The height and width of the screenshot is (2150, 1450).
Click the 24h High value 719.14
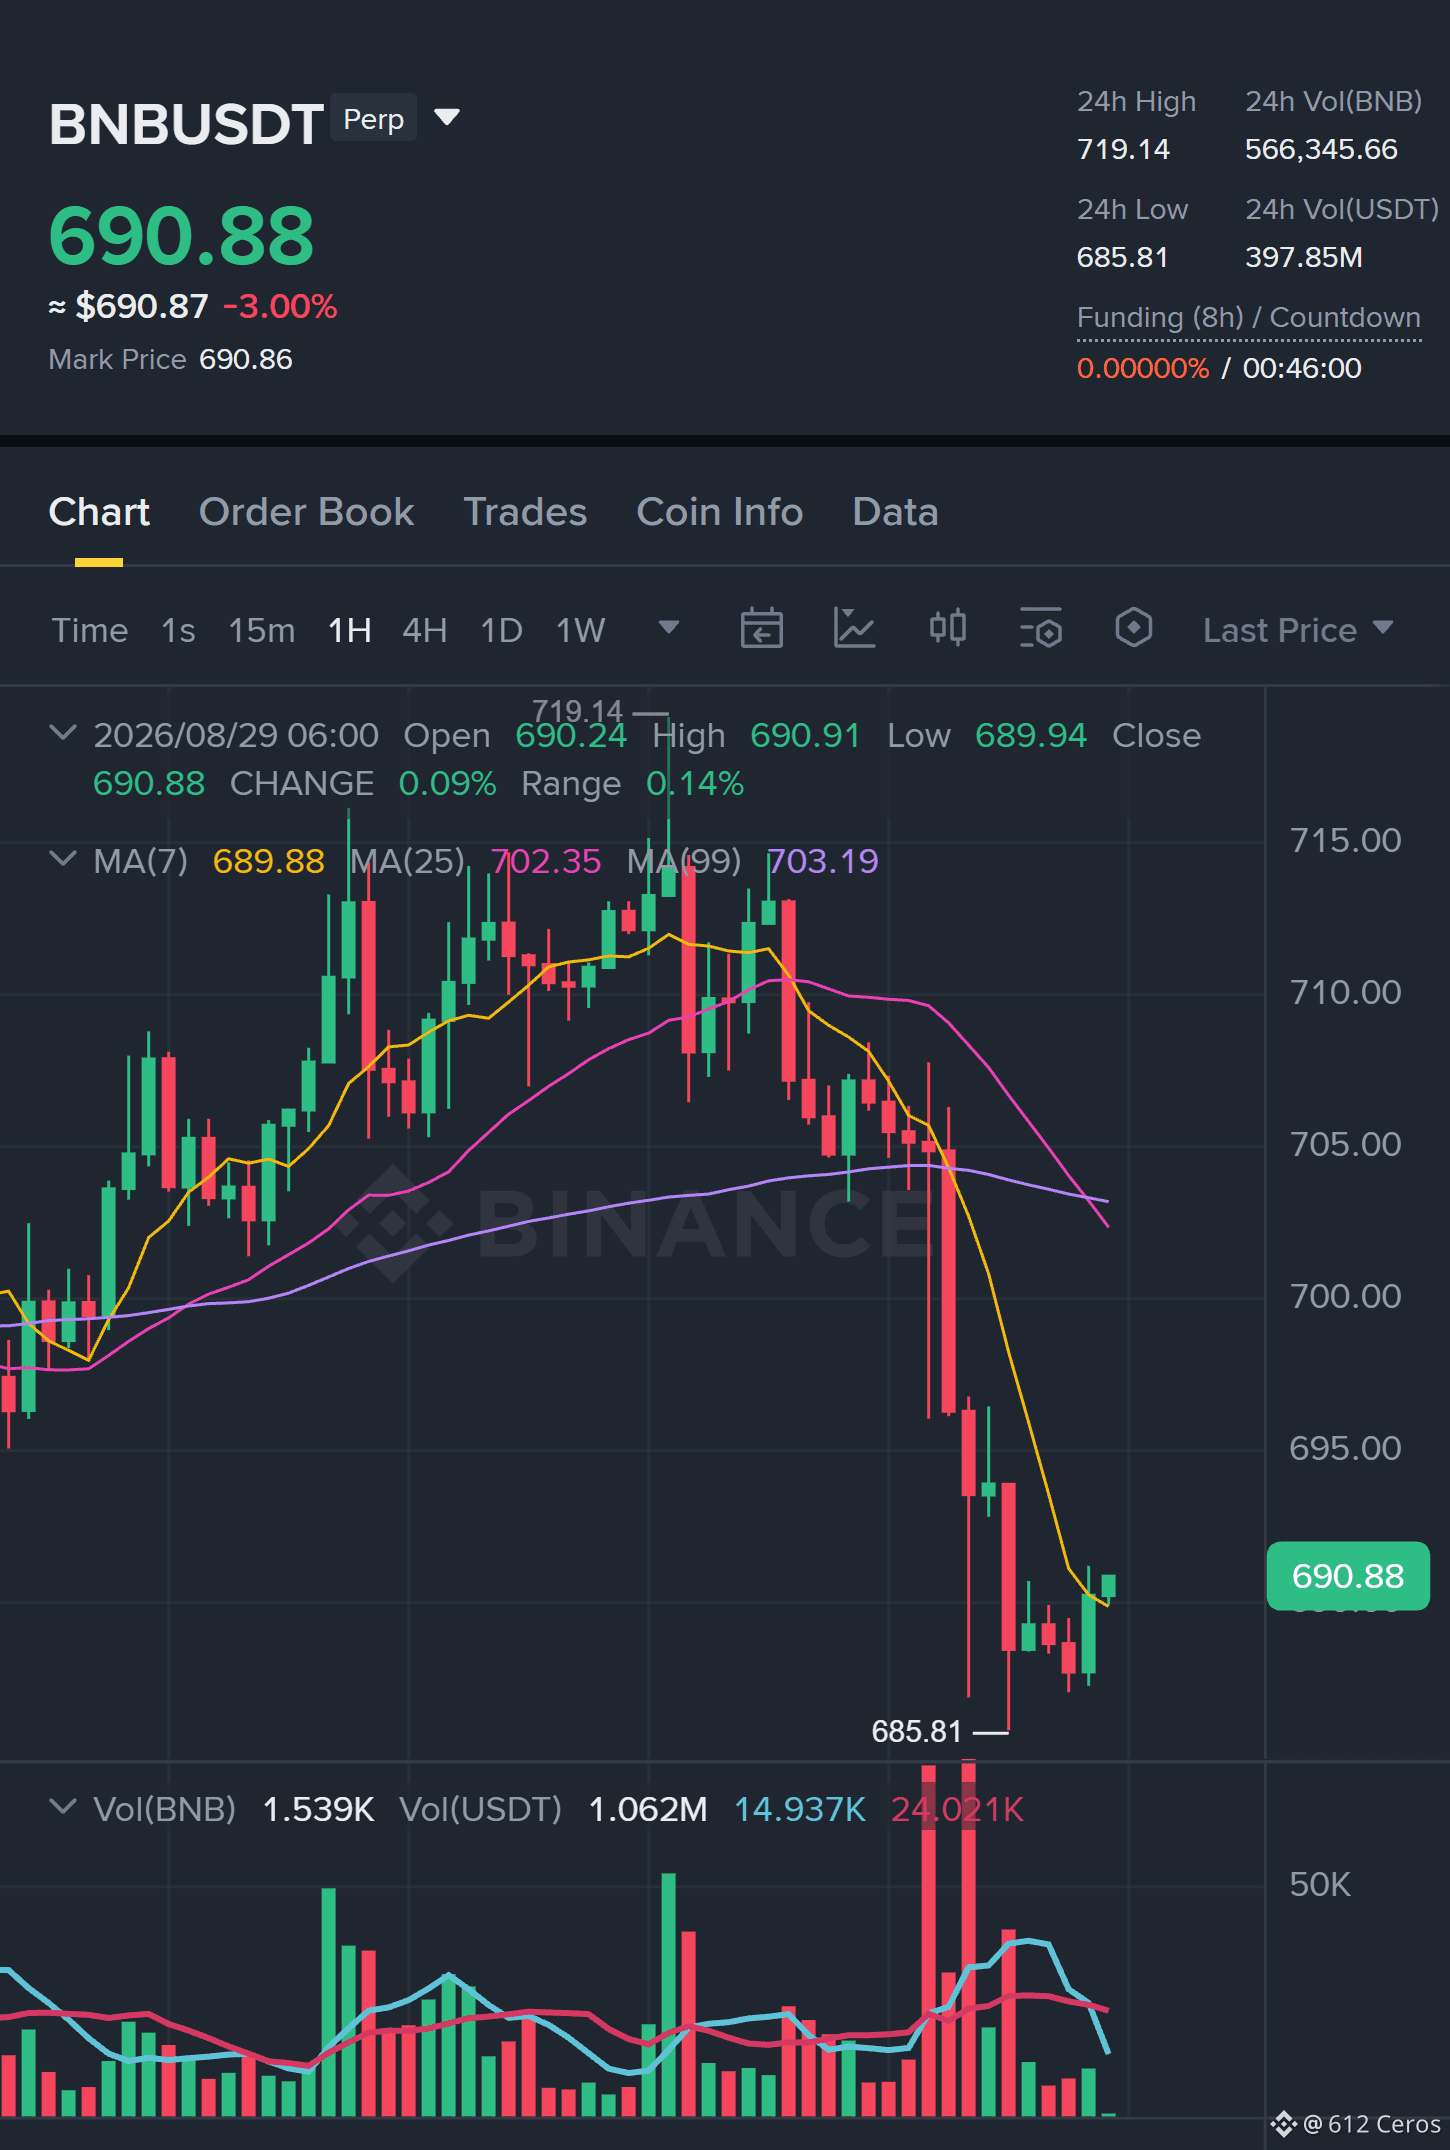pos(1123,149)
